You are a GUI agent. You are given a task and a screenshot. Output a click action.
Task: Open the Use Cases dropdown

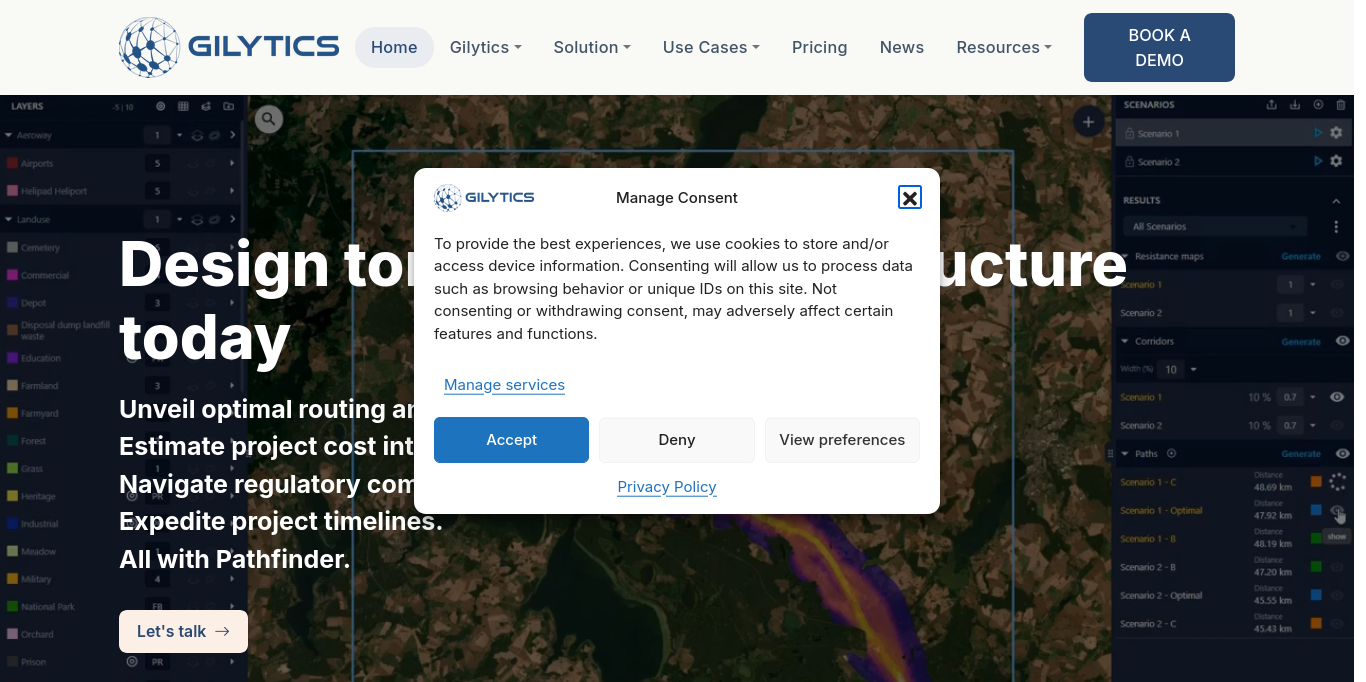coord(711,47)
